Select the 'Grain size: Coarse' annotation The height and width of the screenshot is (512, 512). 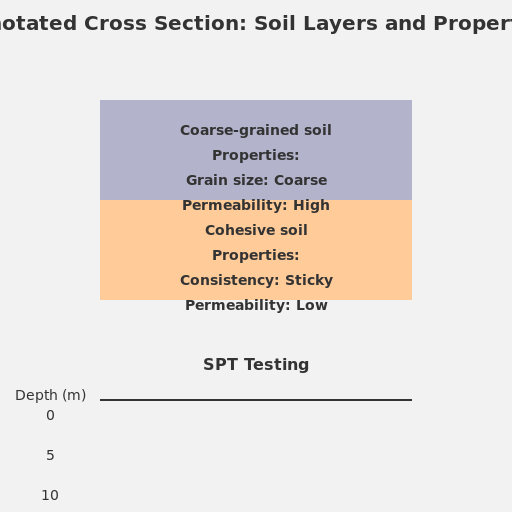point(256,180)
